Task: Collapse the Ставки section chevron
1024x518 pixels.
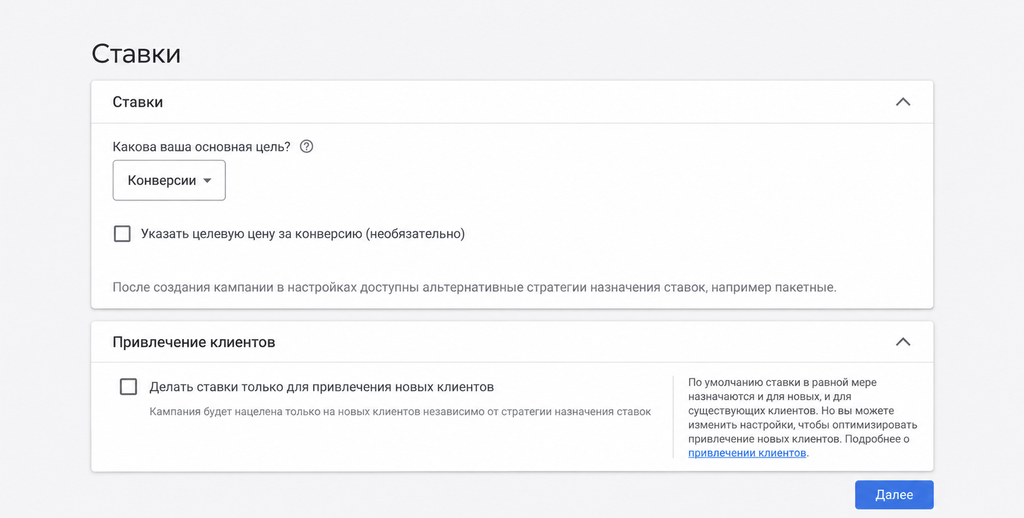Action: [x=903, y=102]
